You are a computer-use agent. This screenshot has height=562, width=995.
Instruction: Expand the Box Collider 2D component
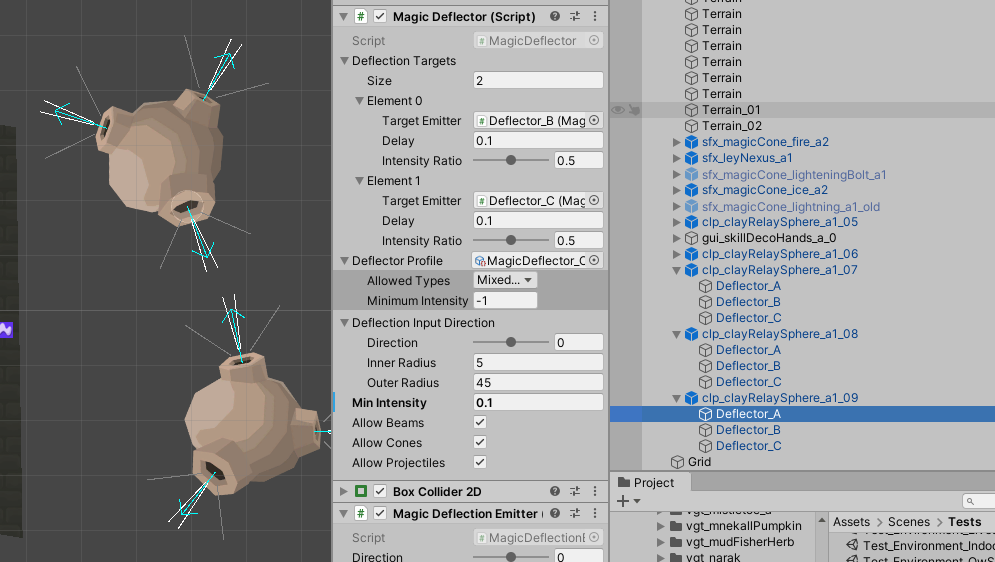[x=344, y=491]
